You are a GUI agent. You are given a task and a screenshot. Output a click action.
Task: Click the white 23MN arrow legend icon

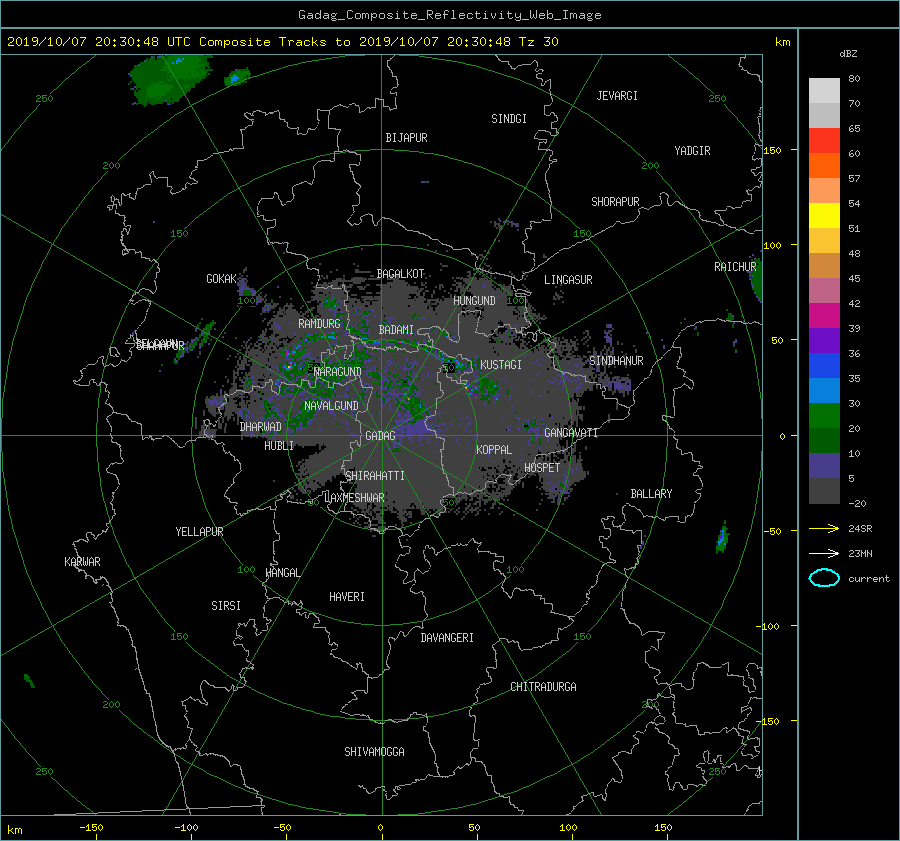pos(824,553)
